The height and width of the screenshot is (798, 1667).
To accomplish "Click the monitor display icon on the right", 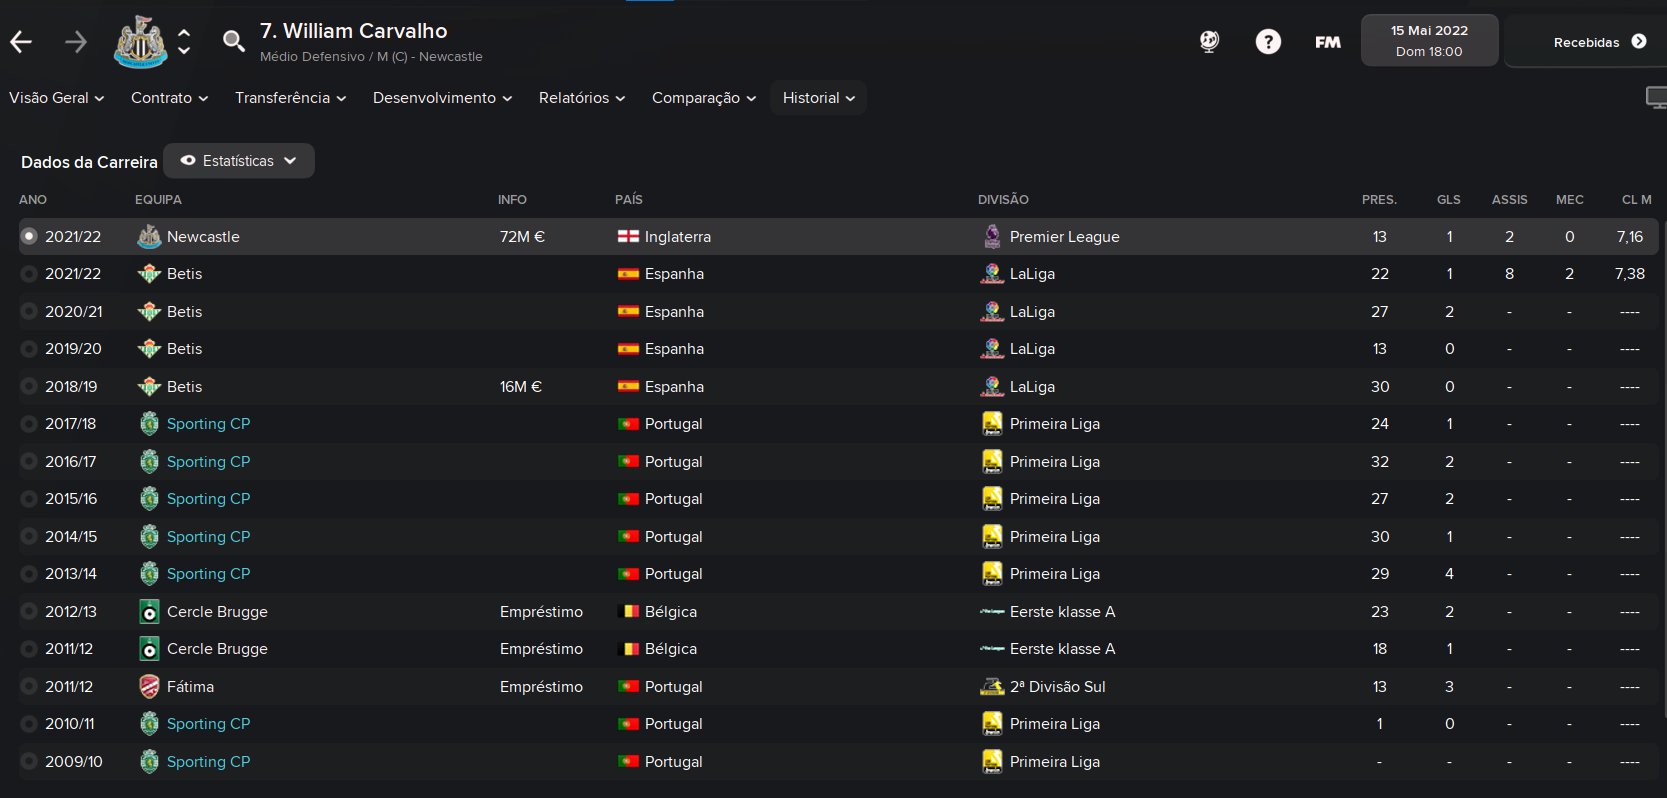I will pos(1656,98).
